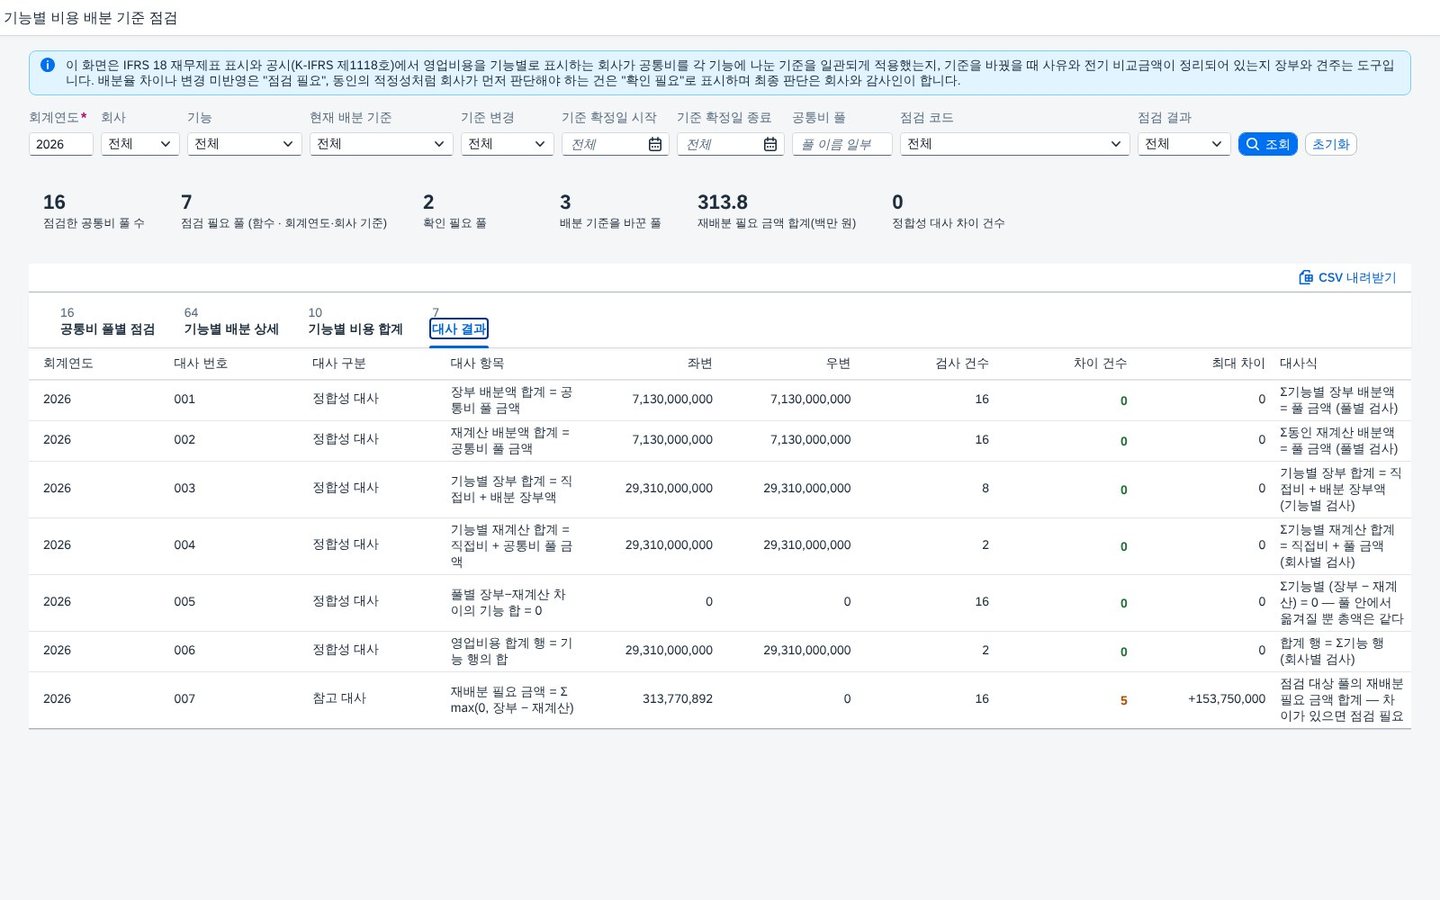Click the 정합성 대사 차이 건수 count 0
1440x900 pixels.
897,202
